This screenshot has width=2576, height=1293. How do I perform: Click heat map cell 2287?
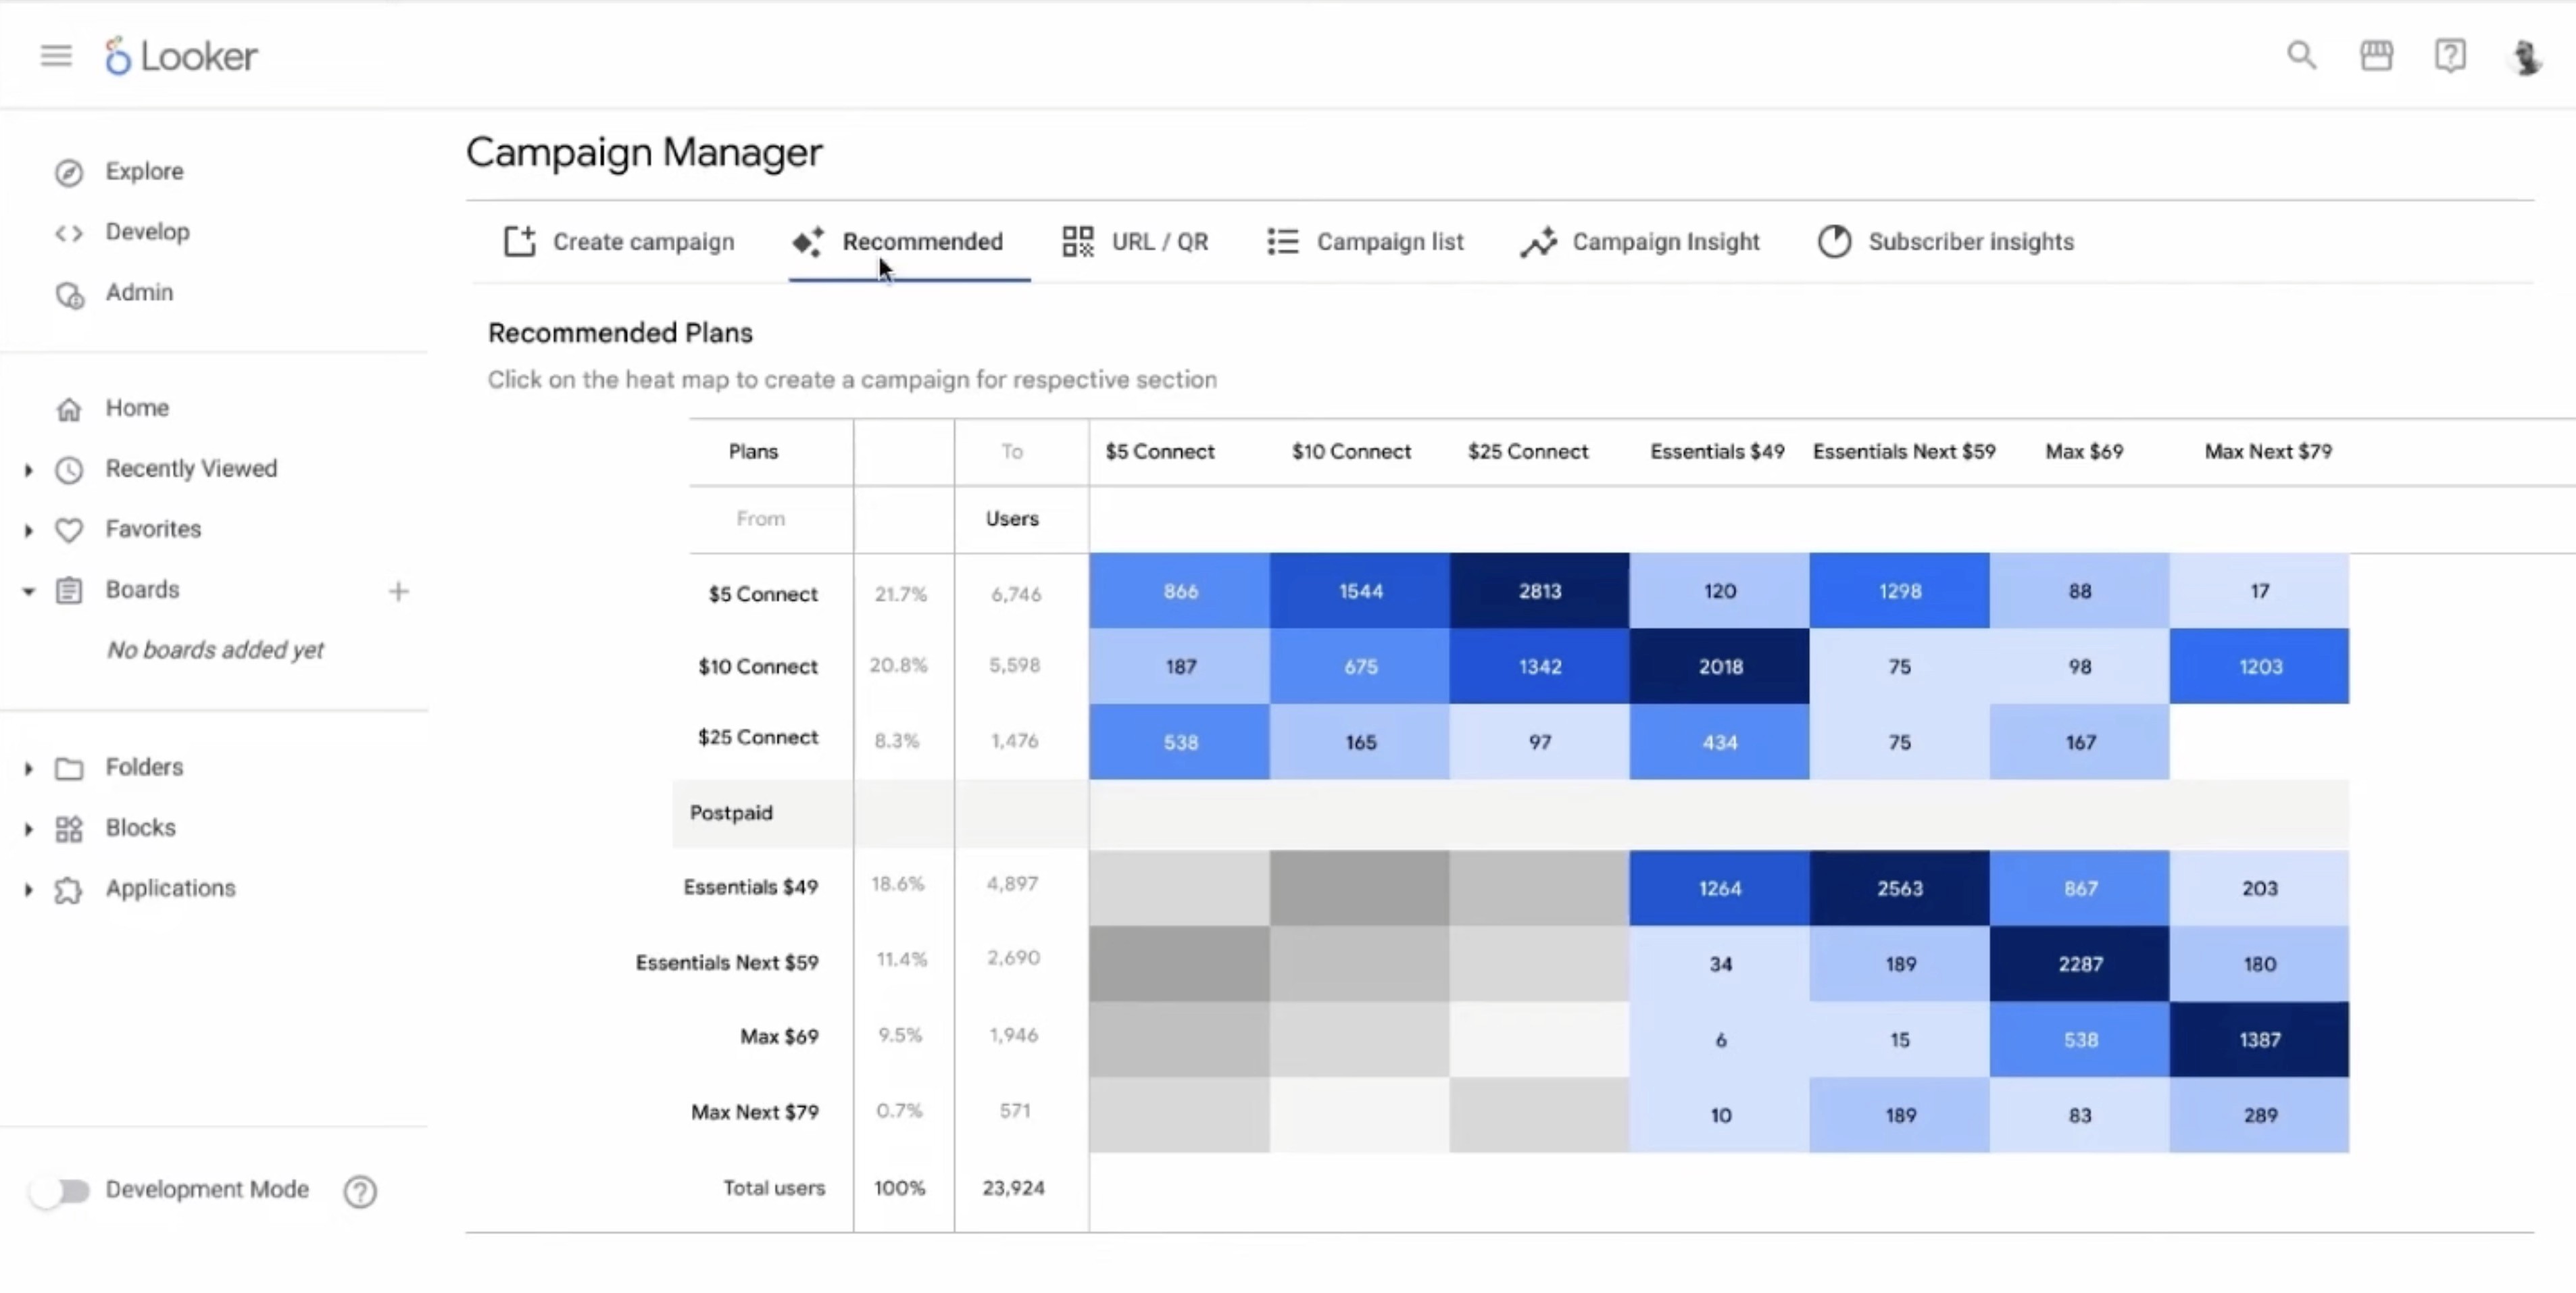2079,964
